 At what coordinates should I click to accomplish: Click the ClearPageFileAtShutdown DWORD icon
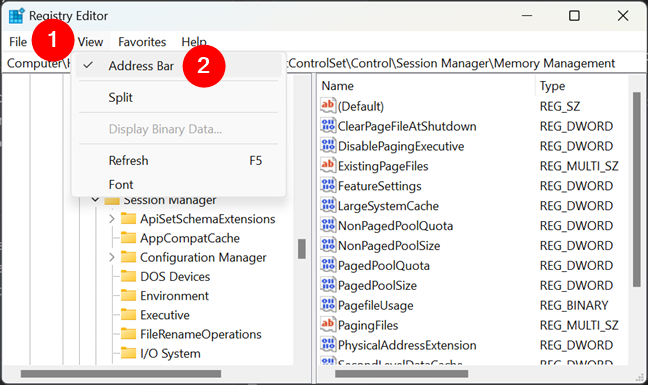pos(328,126)
